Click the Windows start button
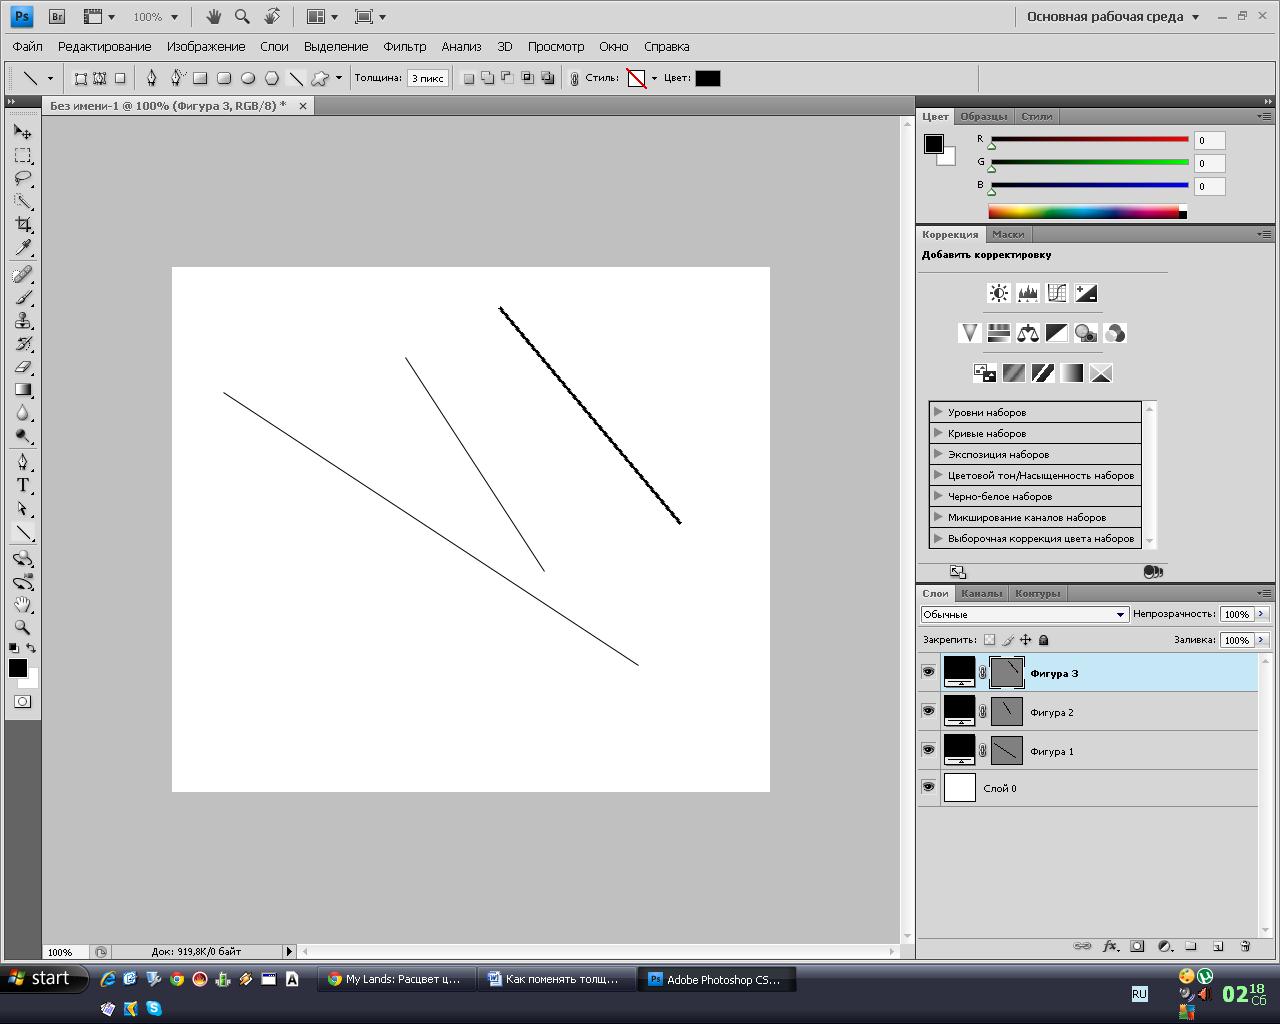Screen dimensions: 1280x1024 pos(40,978)
